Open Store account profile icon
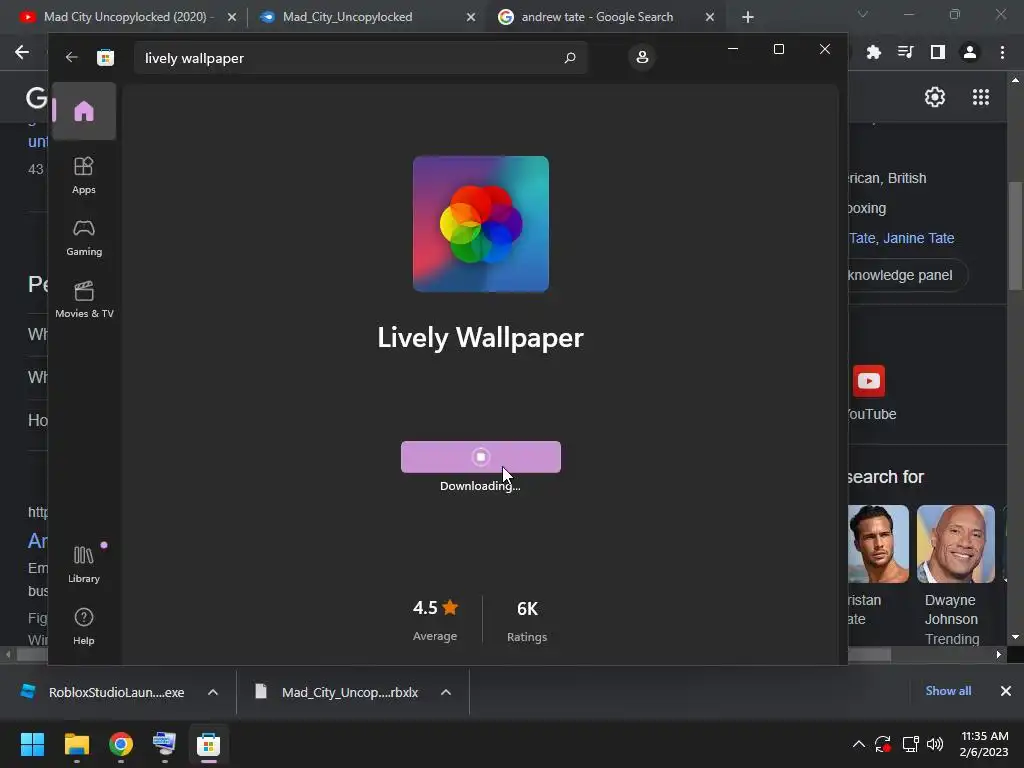This screenshot has width=1024, height=768. [x=642, y=57]
